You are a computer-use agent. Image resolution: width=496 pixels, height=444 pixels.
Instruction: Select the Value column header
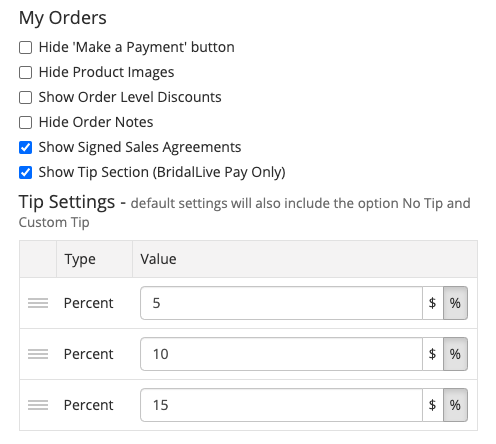click(x=158, y=259)
